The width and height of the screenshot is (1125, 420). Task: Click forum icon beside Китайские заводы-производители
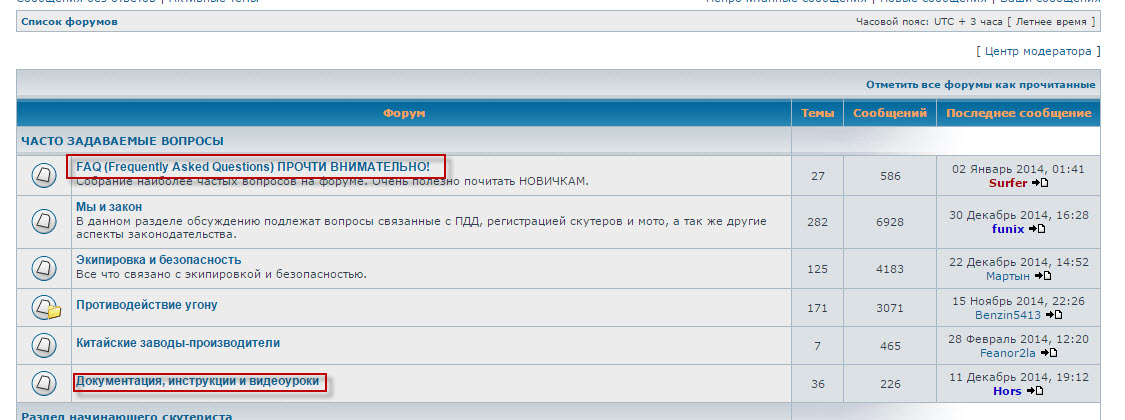(x=44, y=344)
